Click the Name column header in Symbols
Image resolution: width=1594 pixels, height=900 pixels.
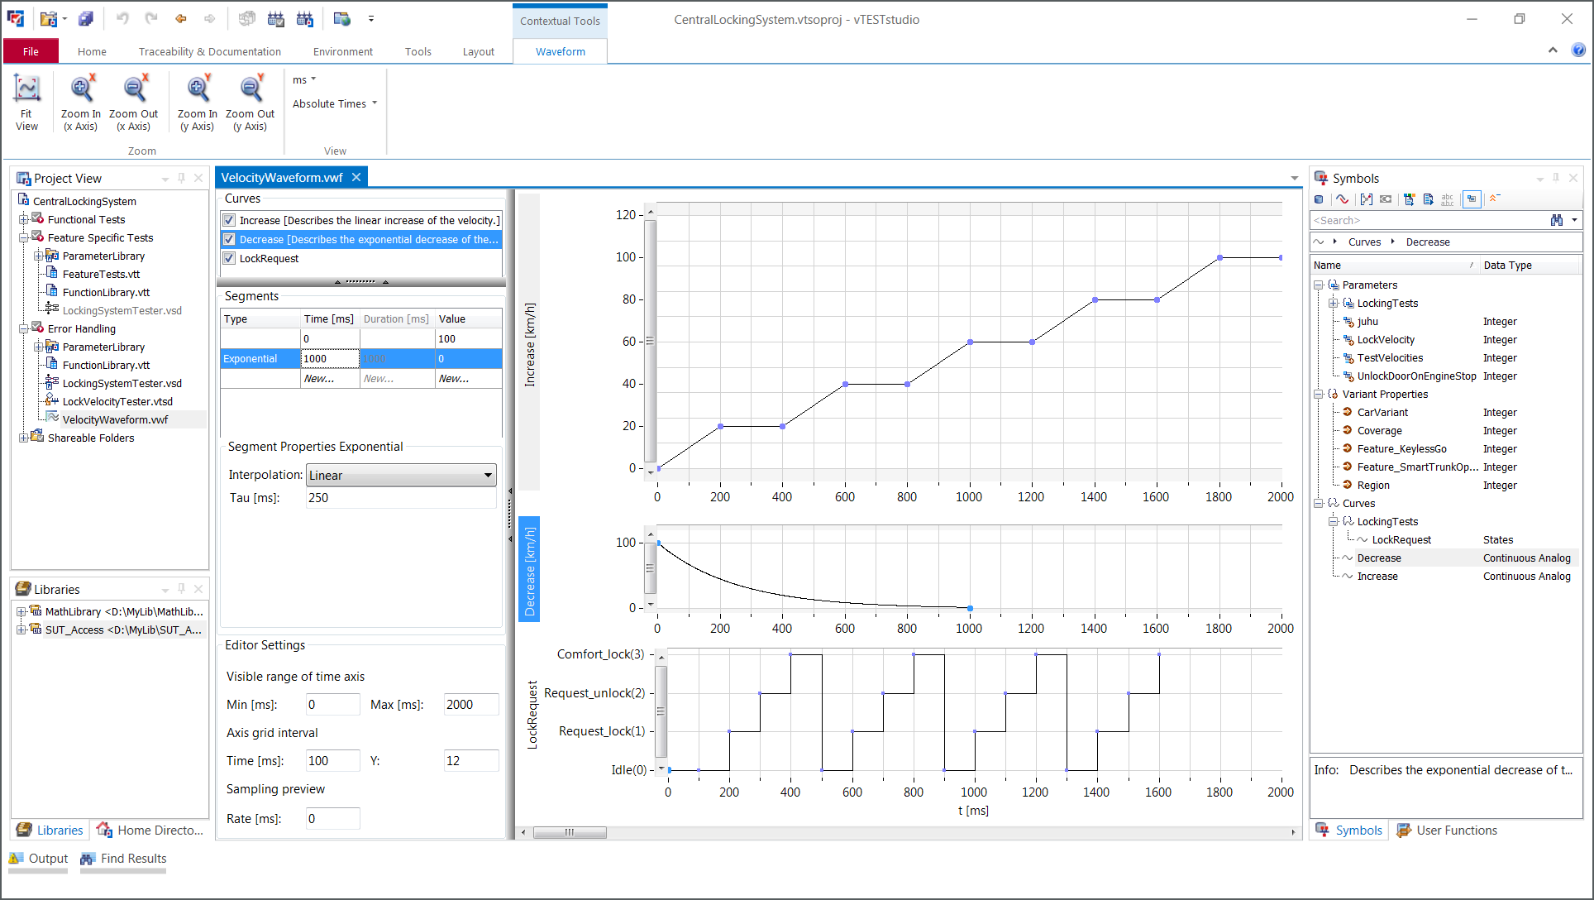[1394, 265]
